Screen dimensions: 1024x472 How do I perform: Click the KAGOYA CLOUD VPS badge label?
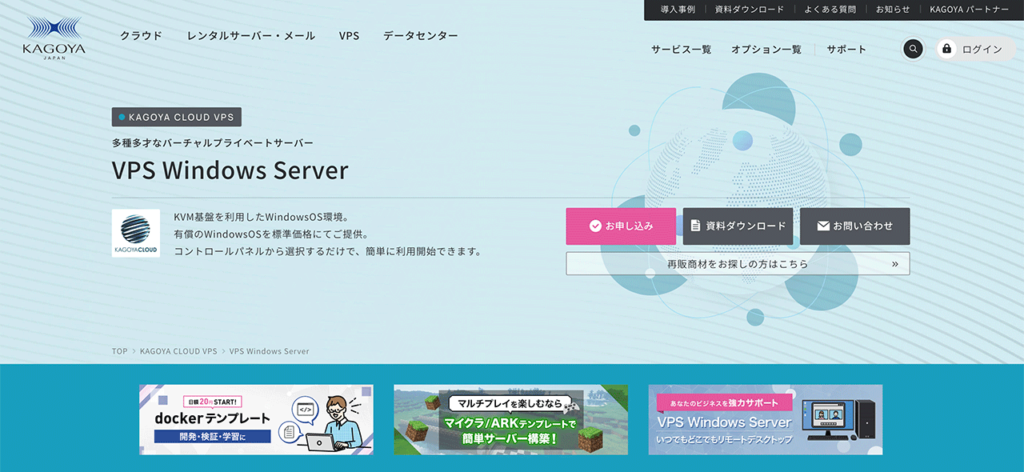coord(176,118)
